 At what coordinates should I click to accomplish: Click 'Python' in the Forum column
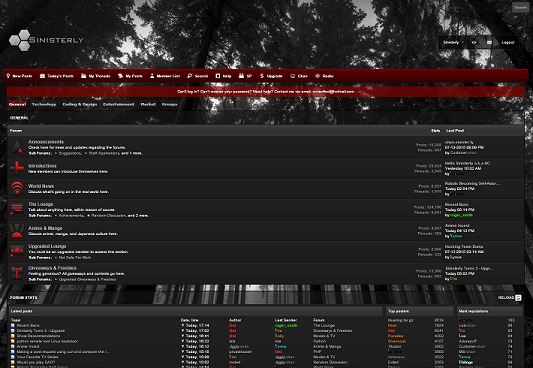point(320,341)
